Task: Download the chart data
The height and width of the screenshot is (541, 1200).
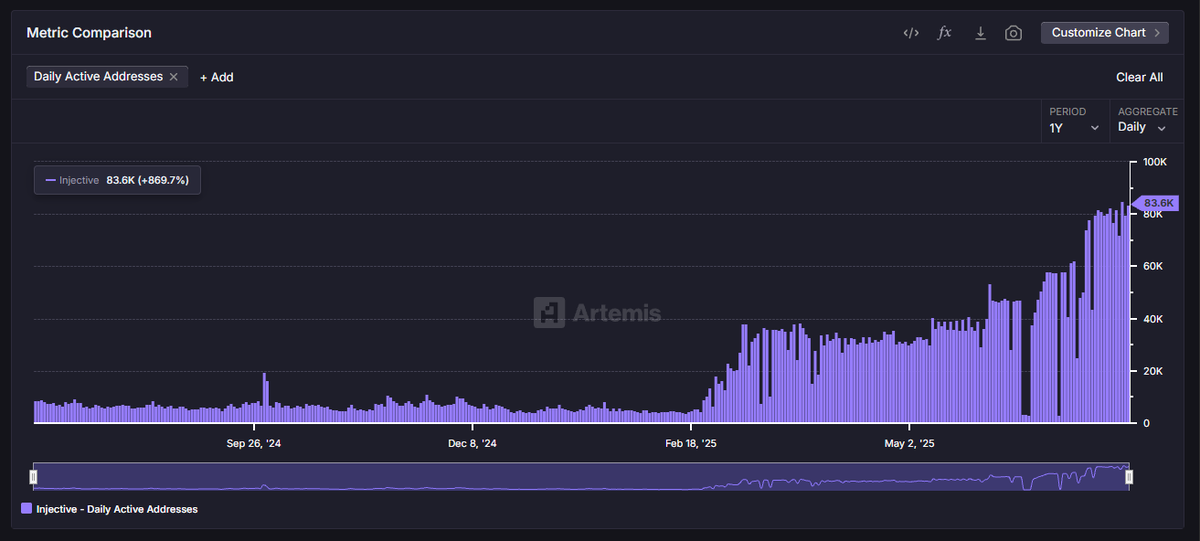Action: (x=980, y=33)
